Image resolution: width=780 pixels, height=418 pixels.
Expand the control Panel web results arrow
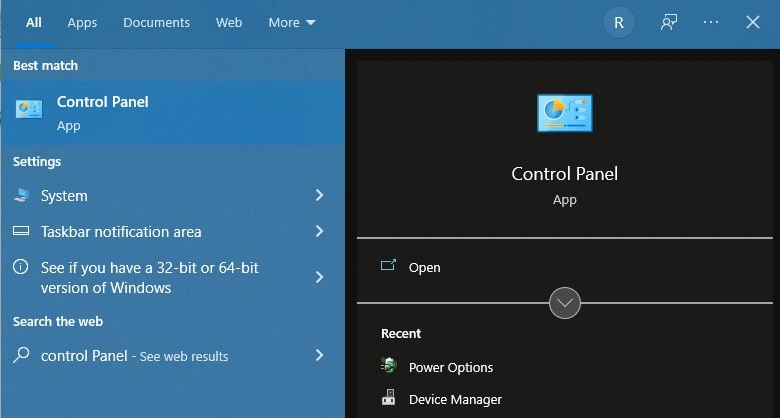(x=320, y=355)
